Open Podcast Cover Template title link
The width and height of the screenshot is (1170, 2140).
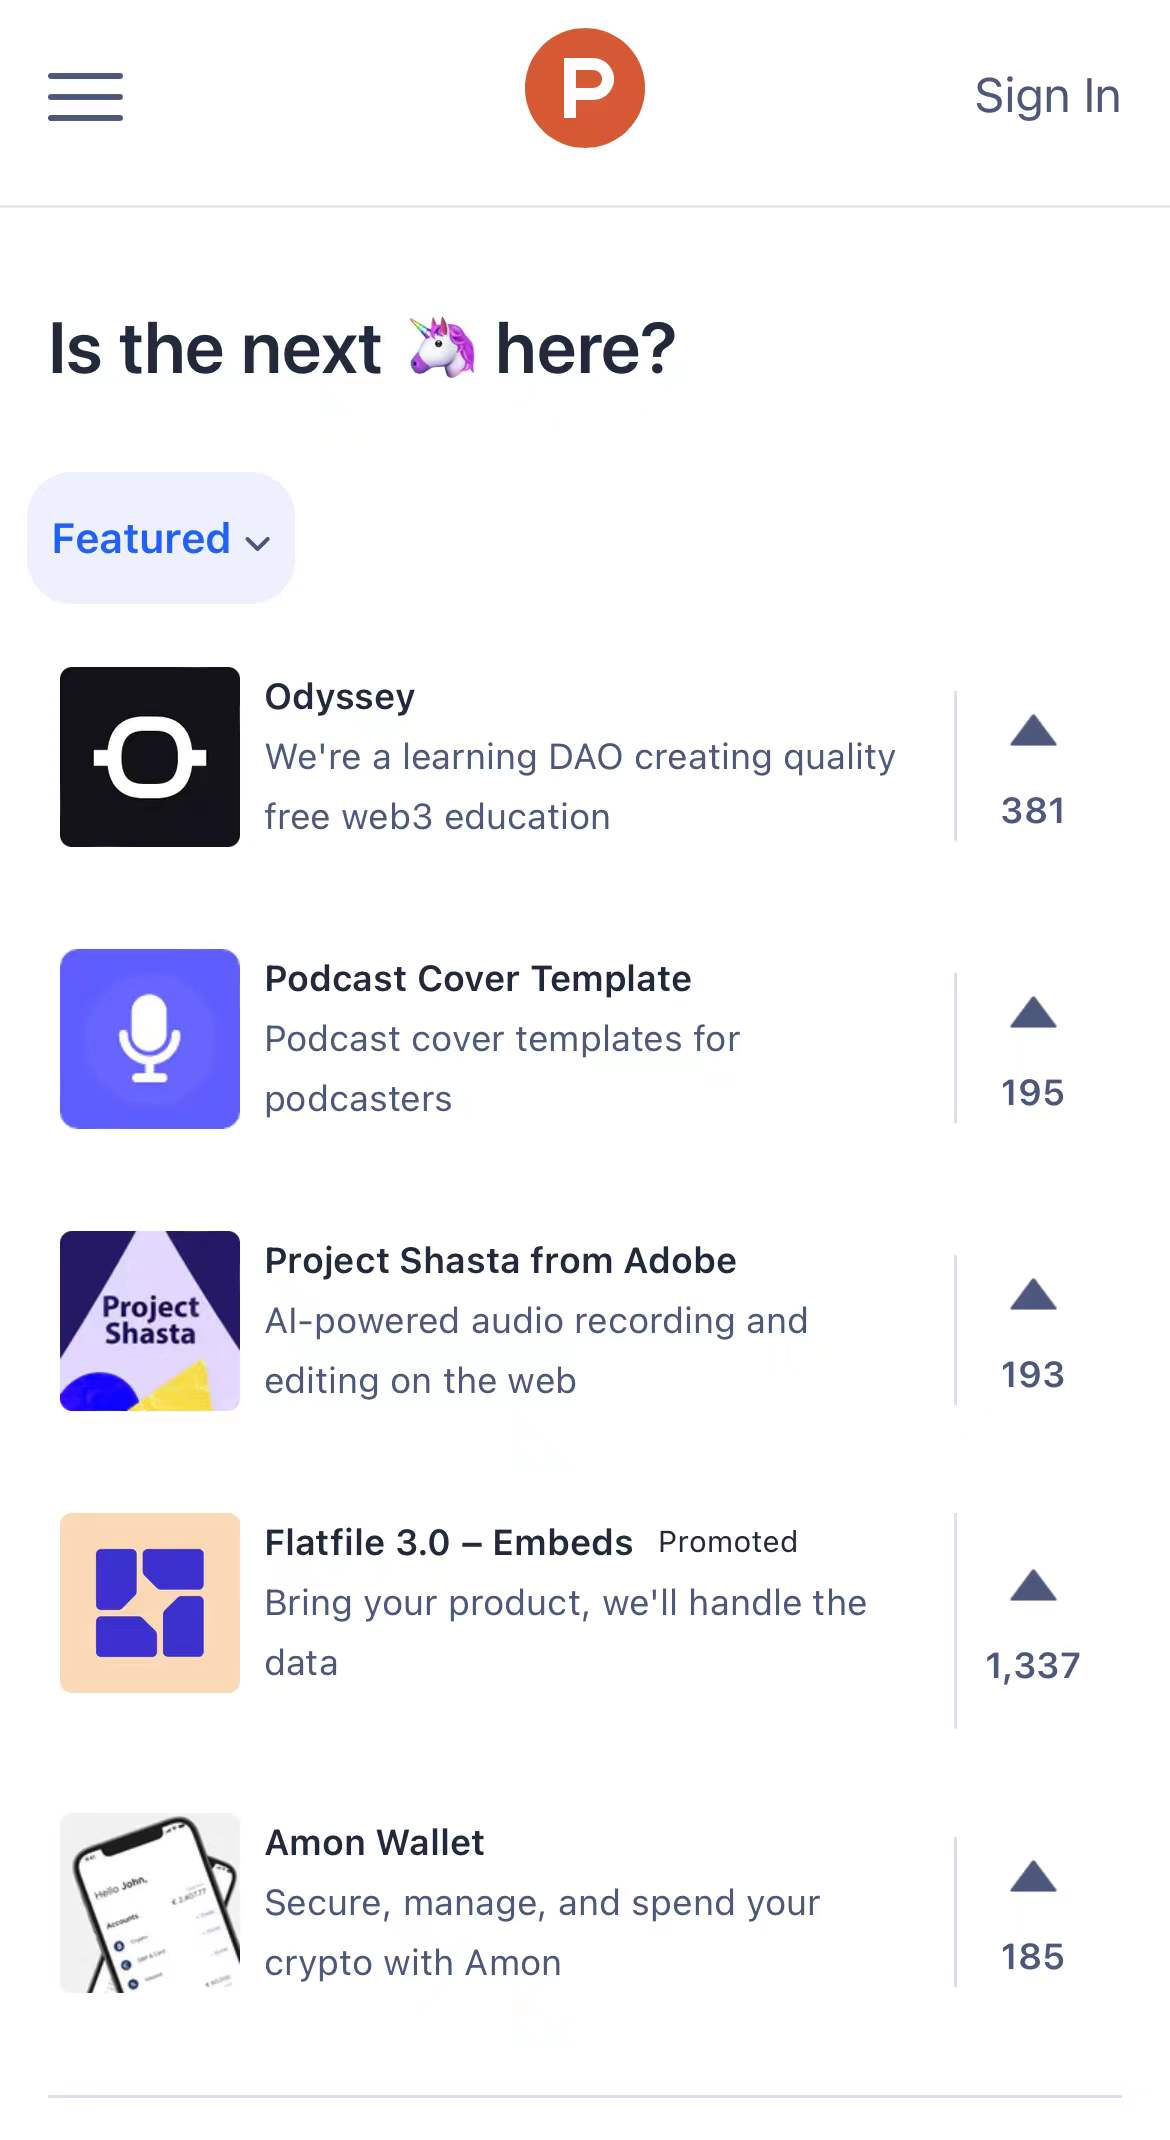pyautogui.click(x=478, y=979)
